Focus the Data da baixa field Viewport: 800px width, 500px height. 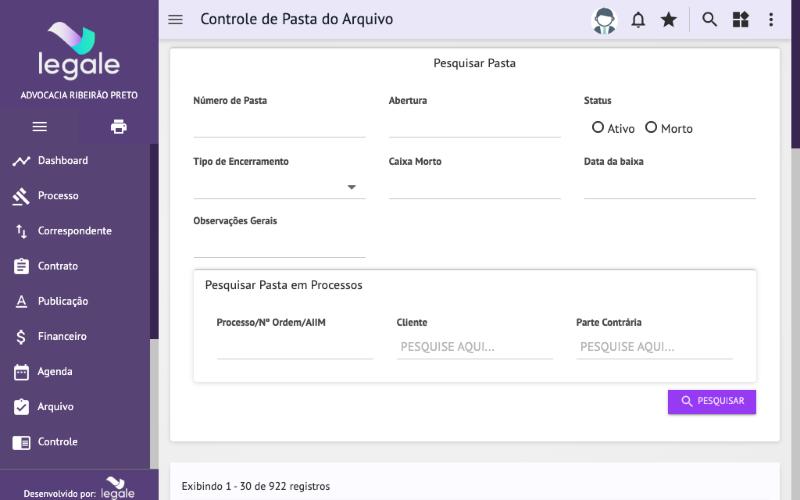point(669,187)
